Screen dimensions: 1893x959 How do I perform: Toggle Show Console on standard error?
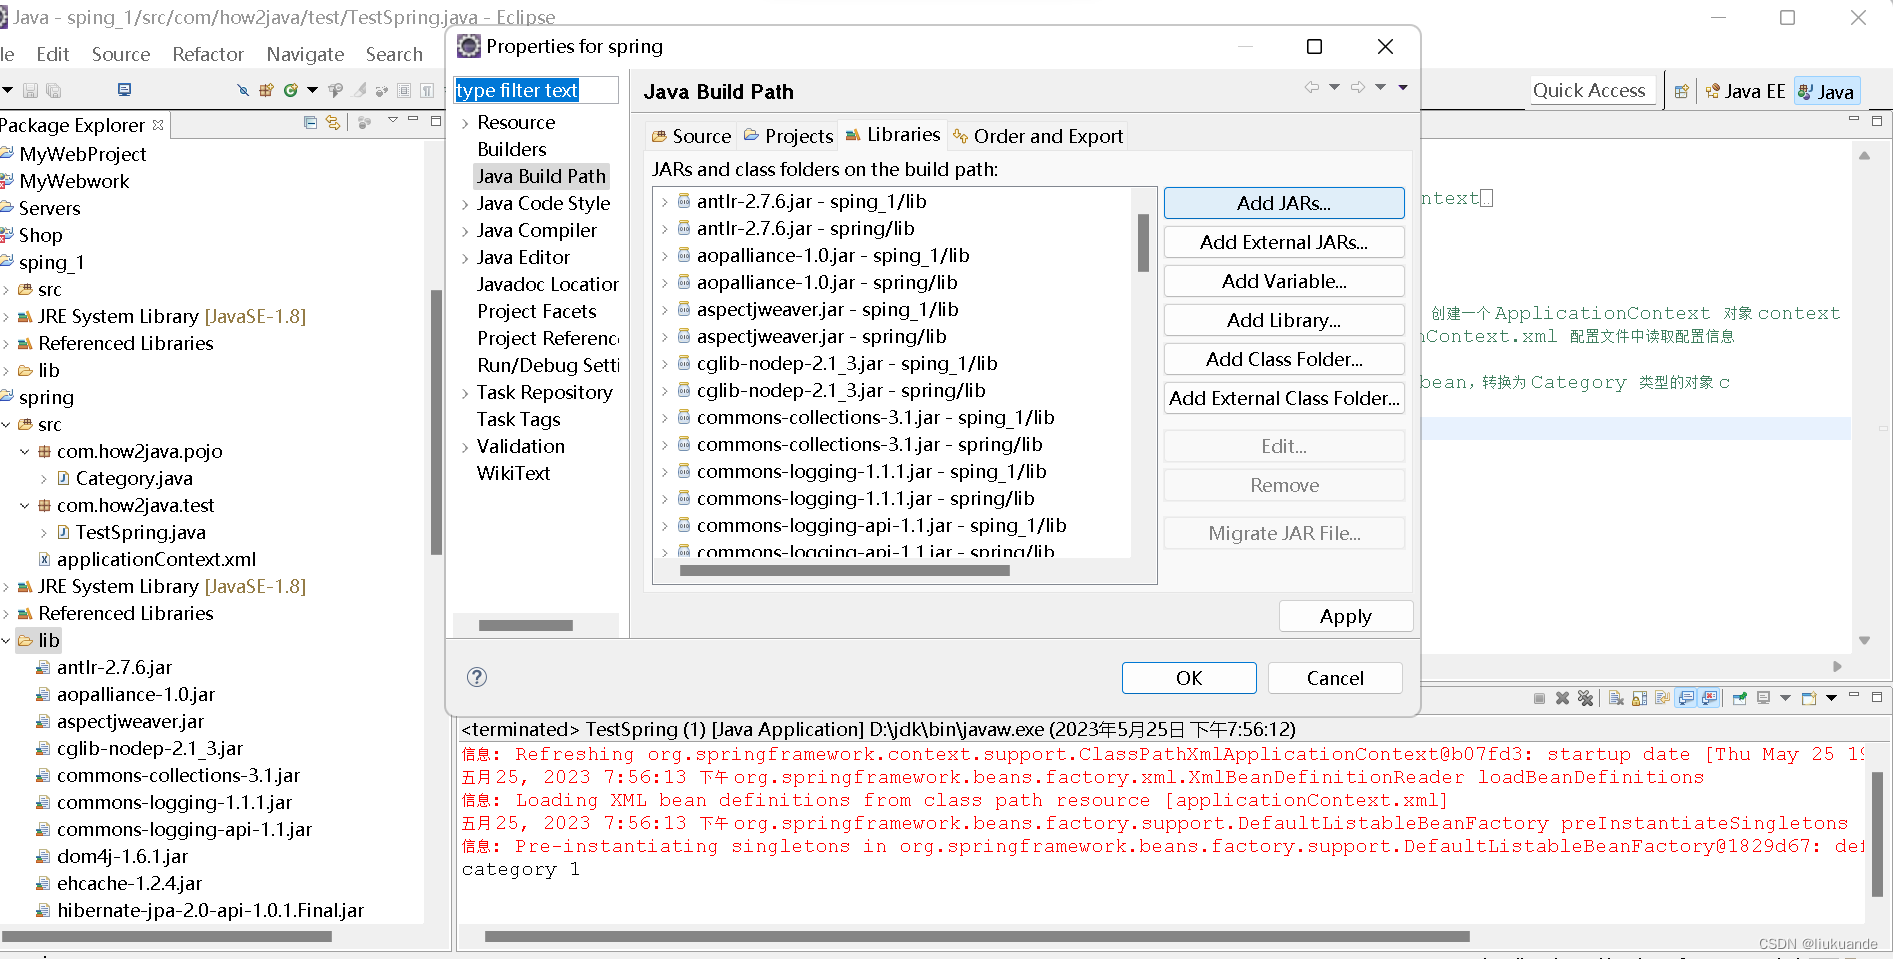tap(1709, 698)
